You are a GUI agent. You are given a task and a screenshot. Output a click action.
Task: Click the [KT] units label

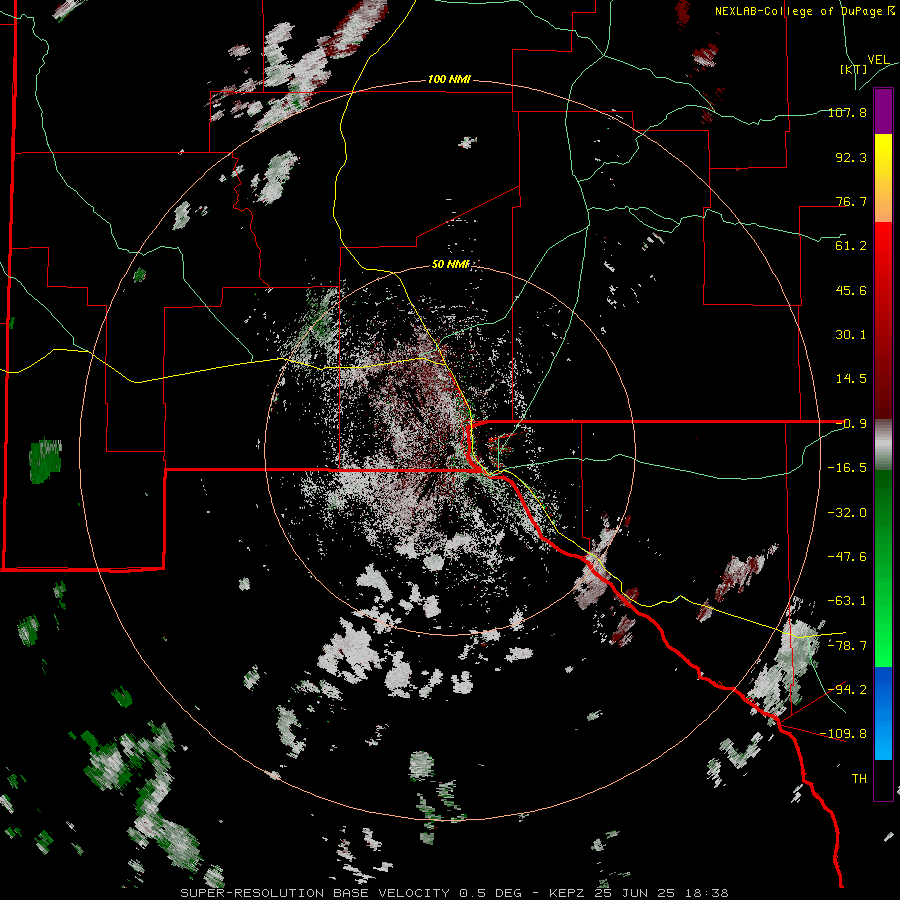click(854, 69)
